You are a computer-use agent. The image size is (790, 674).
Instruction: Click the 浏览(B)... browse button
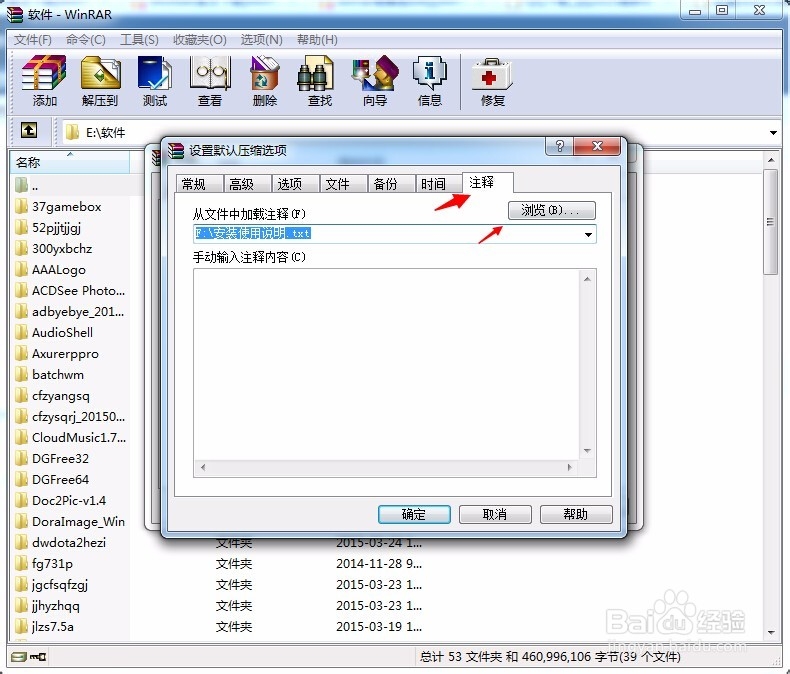pos(551,210)
